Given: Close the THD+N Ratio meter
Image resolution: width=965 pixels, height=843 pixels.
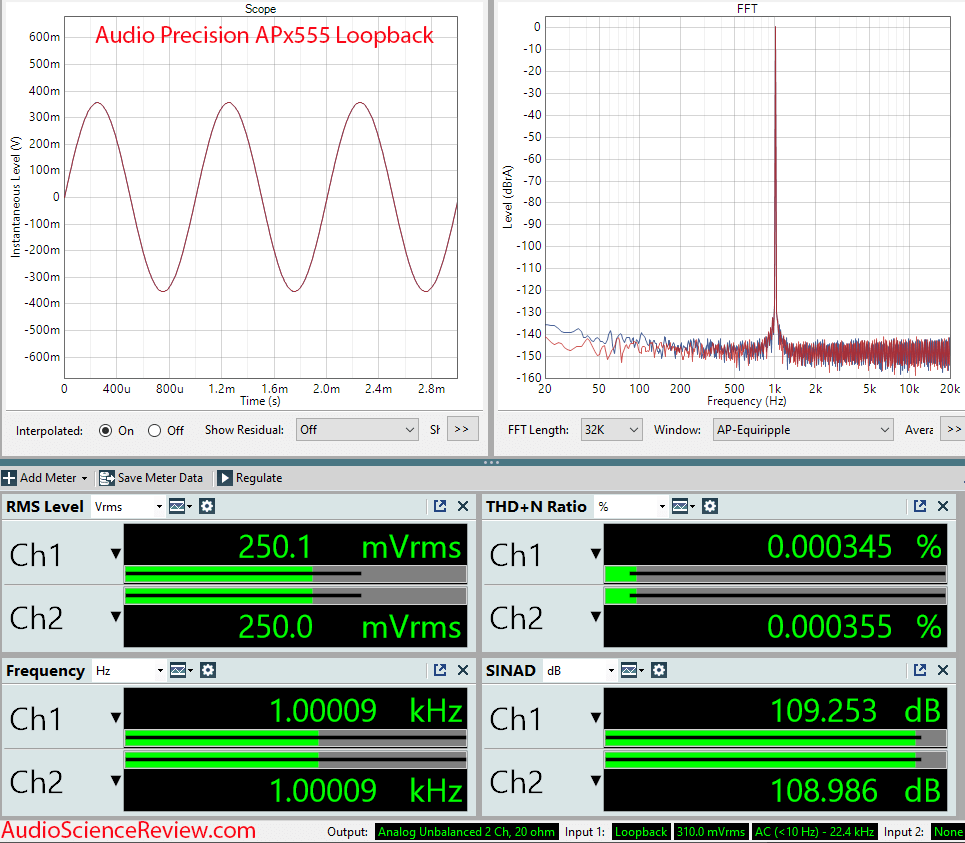Looking at the screenshot, I should pyautogui.click(x=943, y=506).
